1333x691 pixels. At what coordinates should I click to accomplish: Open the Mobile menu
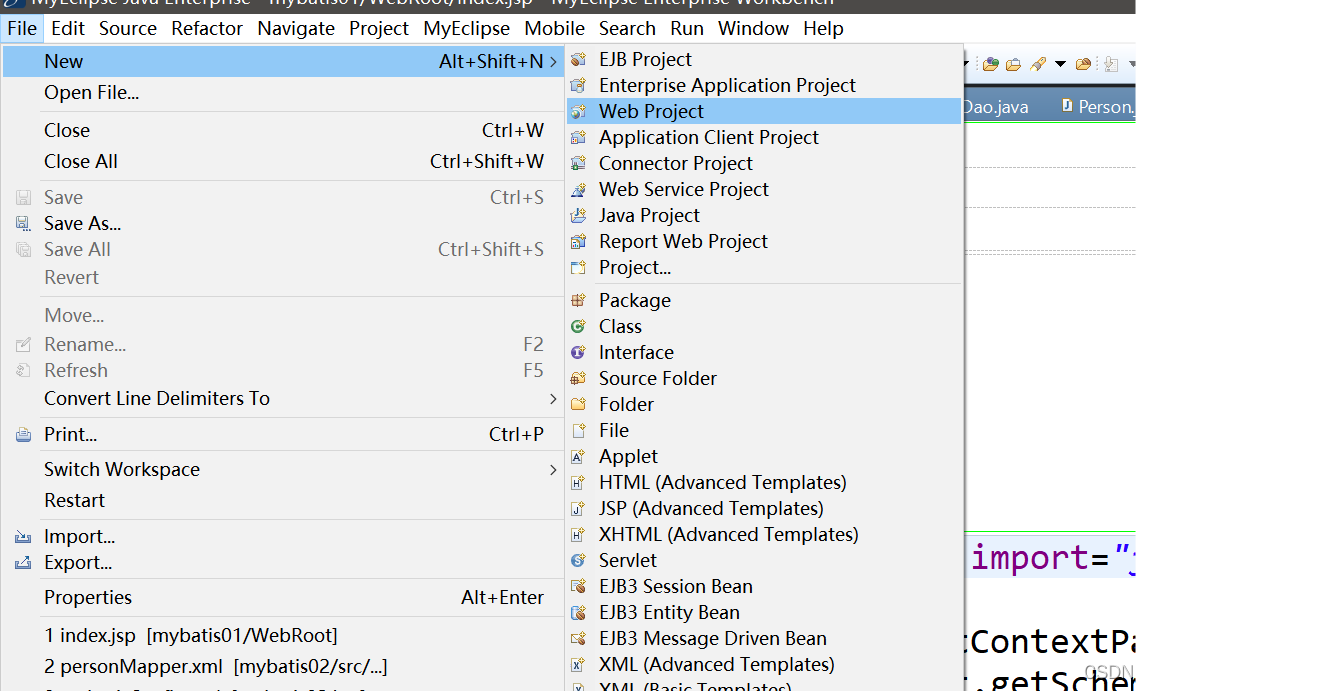click(555, 29)
